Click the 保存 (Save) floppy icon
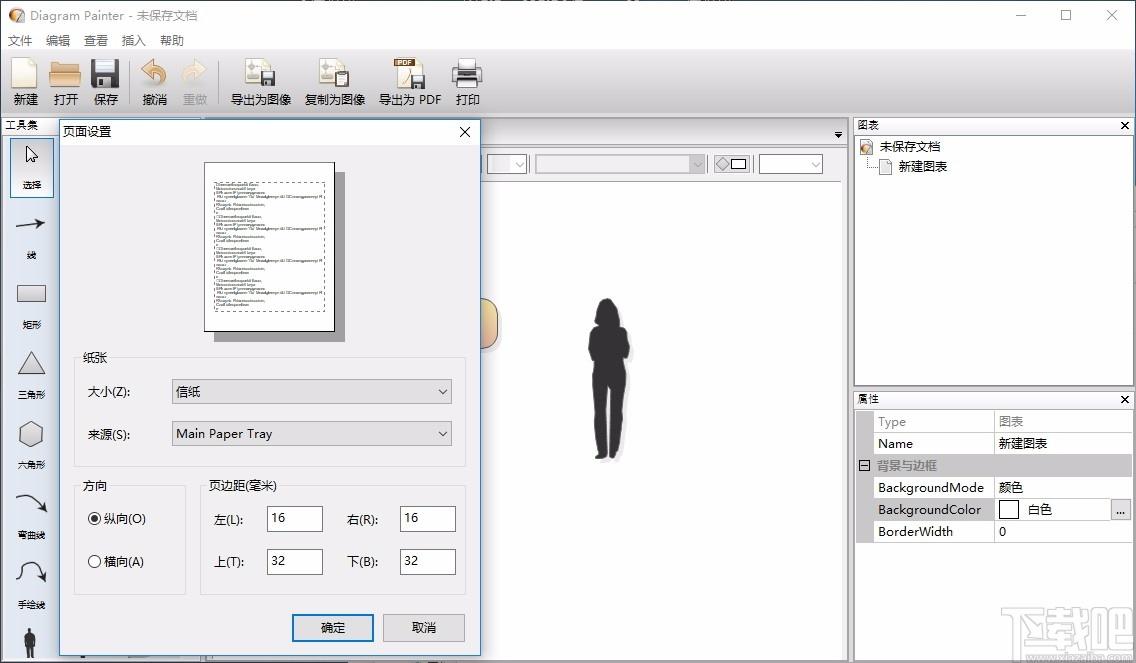 (105, 74)
